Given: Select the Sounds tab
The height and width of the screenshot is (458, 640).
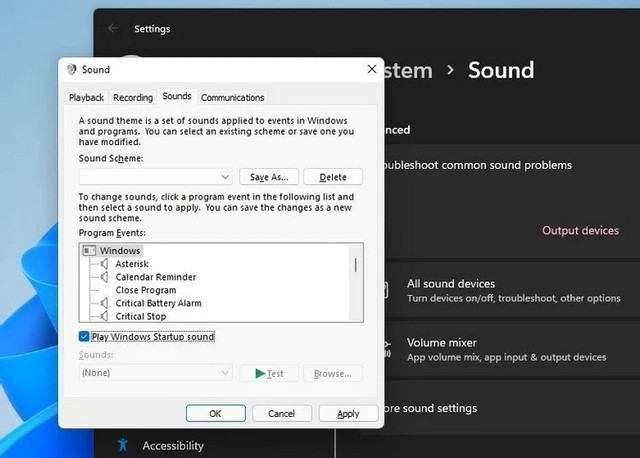Looking at the screenshot, I should (177, 96).
